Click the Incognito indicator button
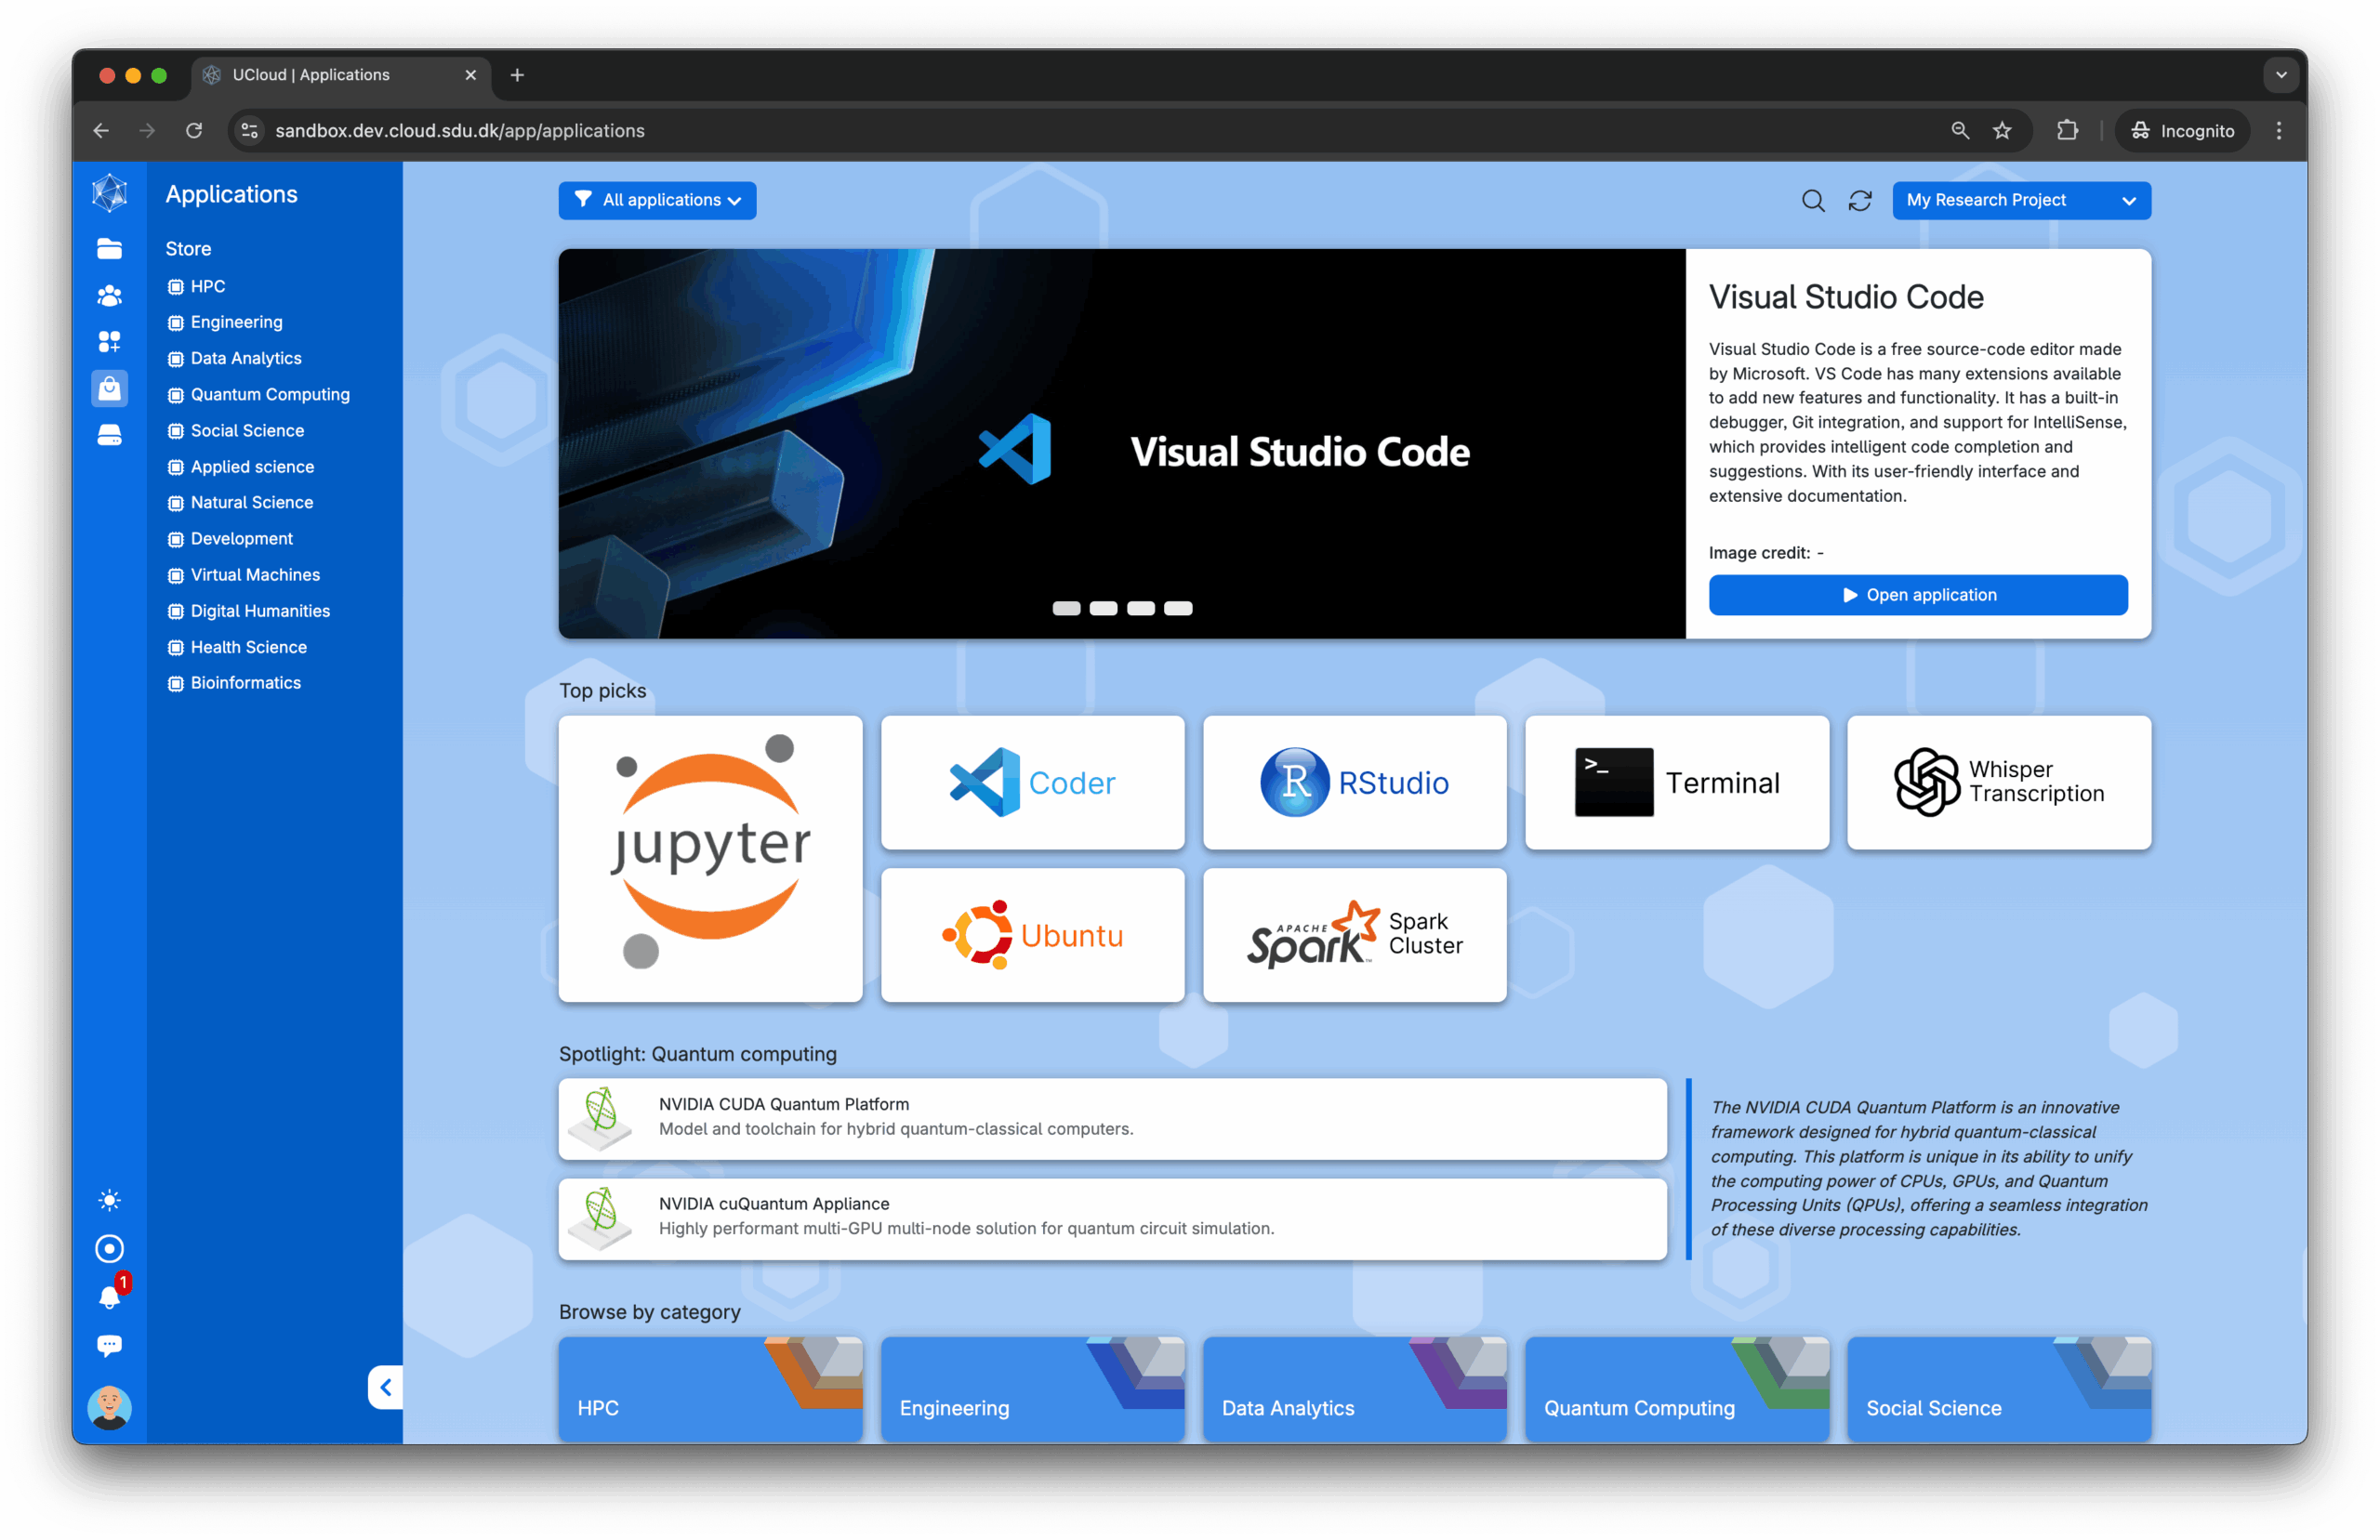 coord(2182,130)
